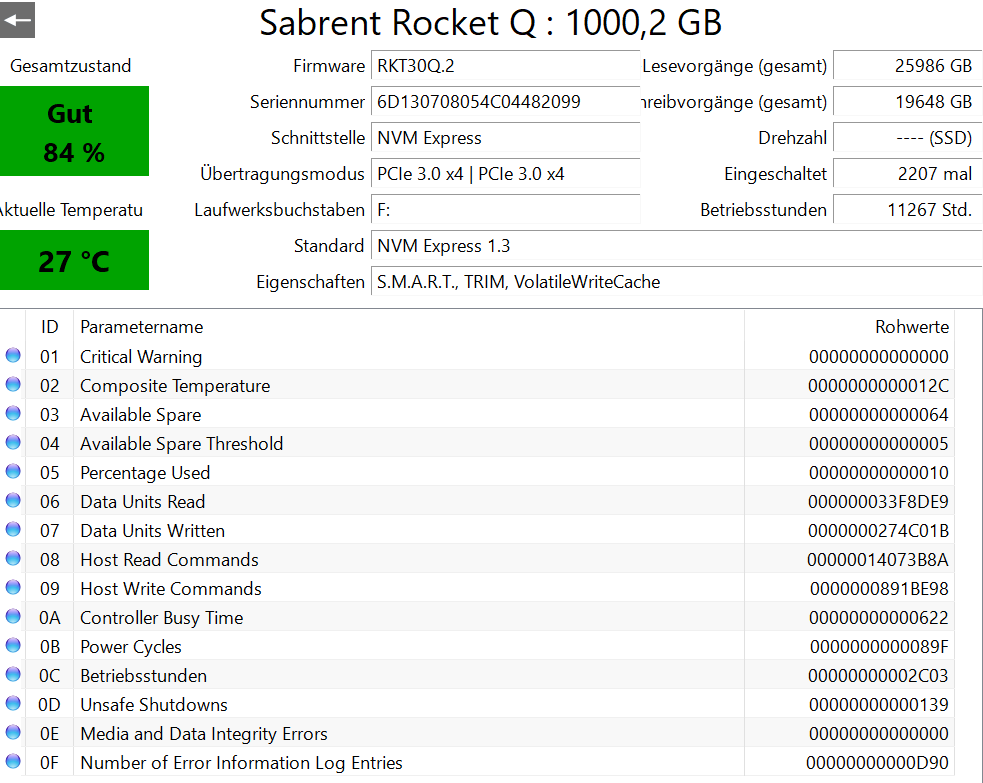
Task: Click the Eigenschaften field with S.M.A.R.T., TRIM
Action: point(676,282)
